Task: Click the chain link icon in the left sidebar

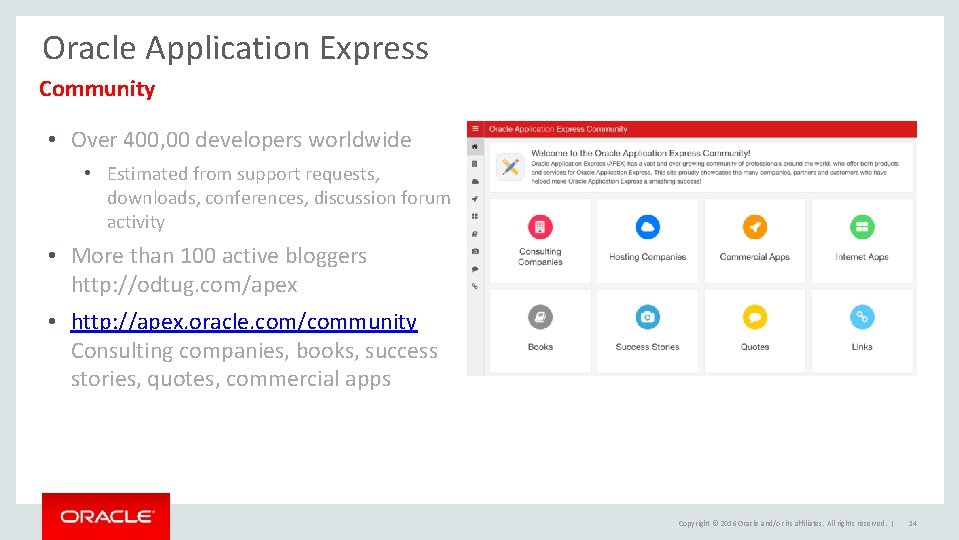Action: coord(475,286)
